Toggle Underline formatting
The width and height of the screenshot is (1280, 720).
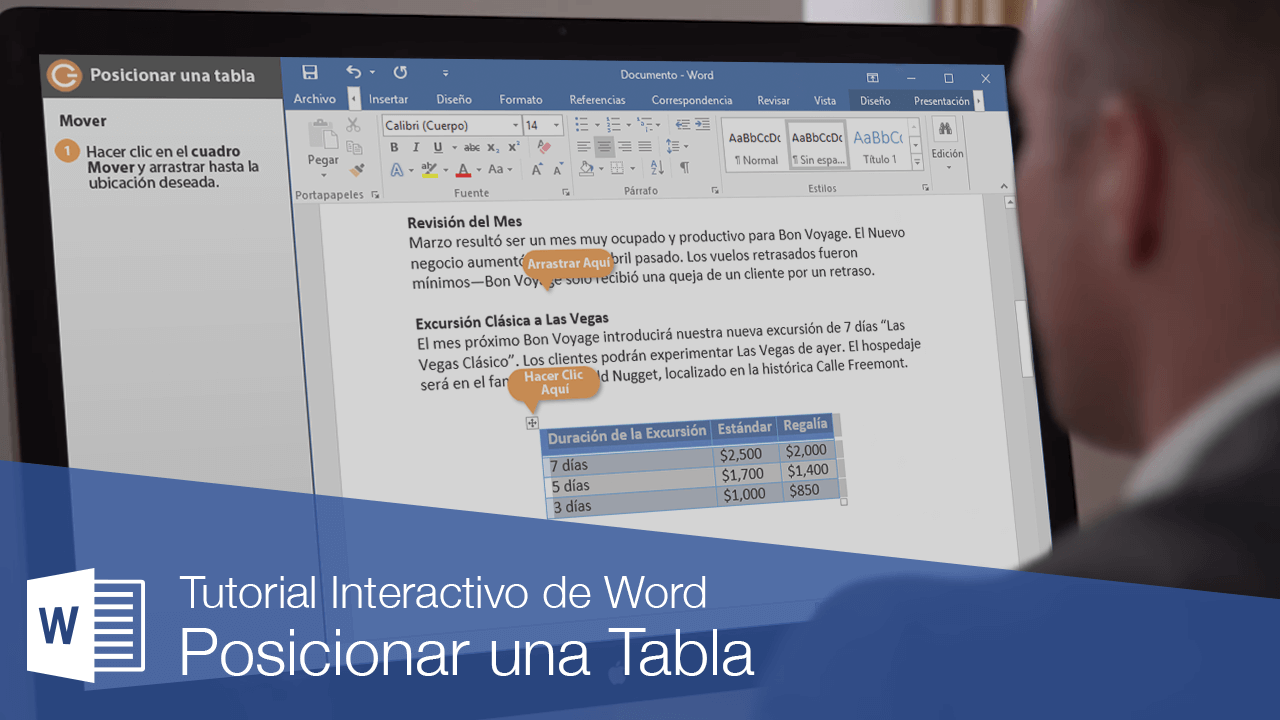point(438,147)
